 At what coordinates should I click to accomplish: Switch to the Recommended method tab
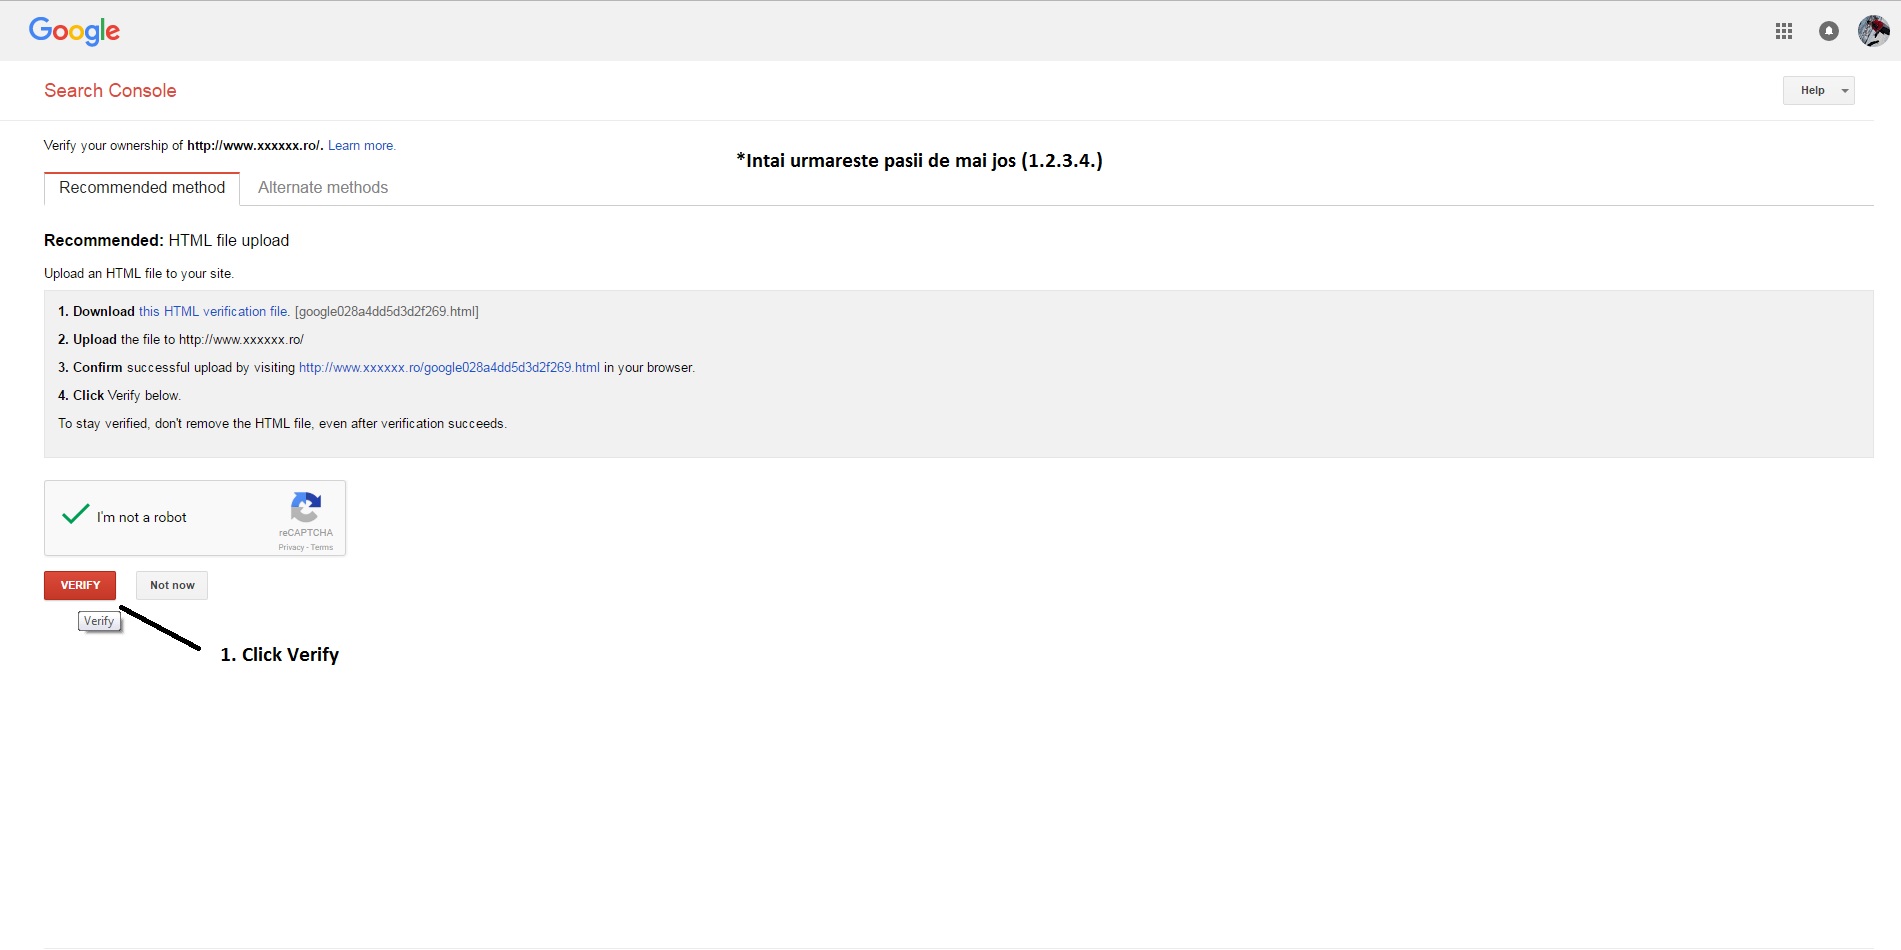click(142, 188)
